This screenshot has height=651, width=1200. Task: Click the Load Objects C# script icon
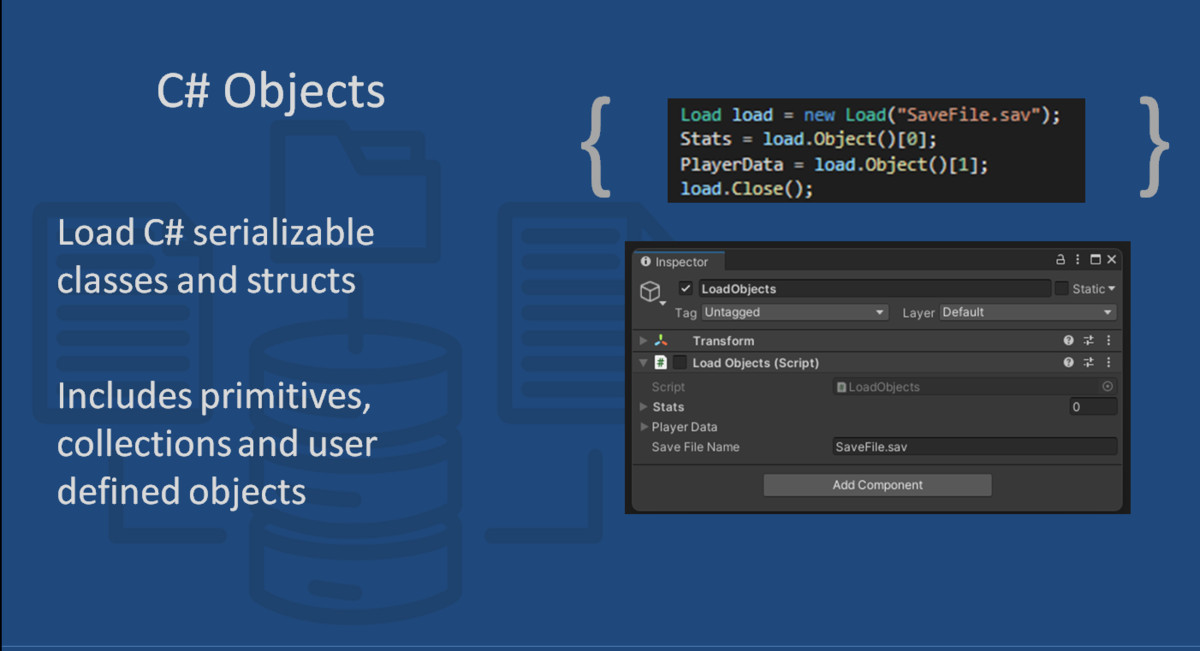662,363
